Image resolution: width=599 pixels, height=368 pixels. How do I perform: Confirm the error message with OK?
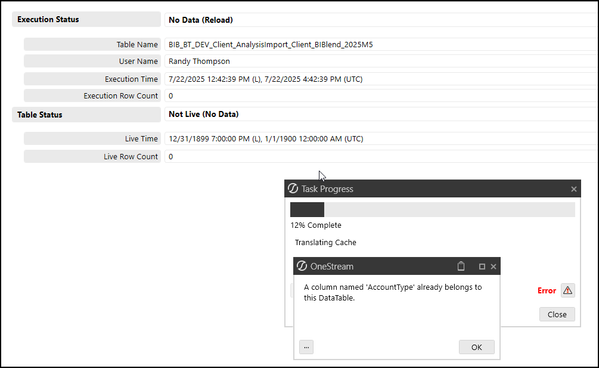(x=477, y=347)
